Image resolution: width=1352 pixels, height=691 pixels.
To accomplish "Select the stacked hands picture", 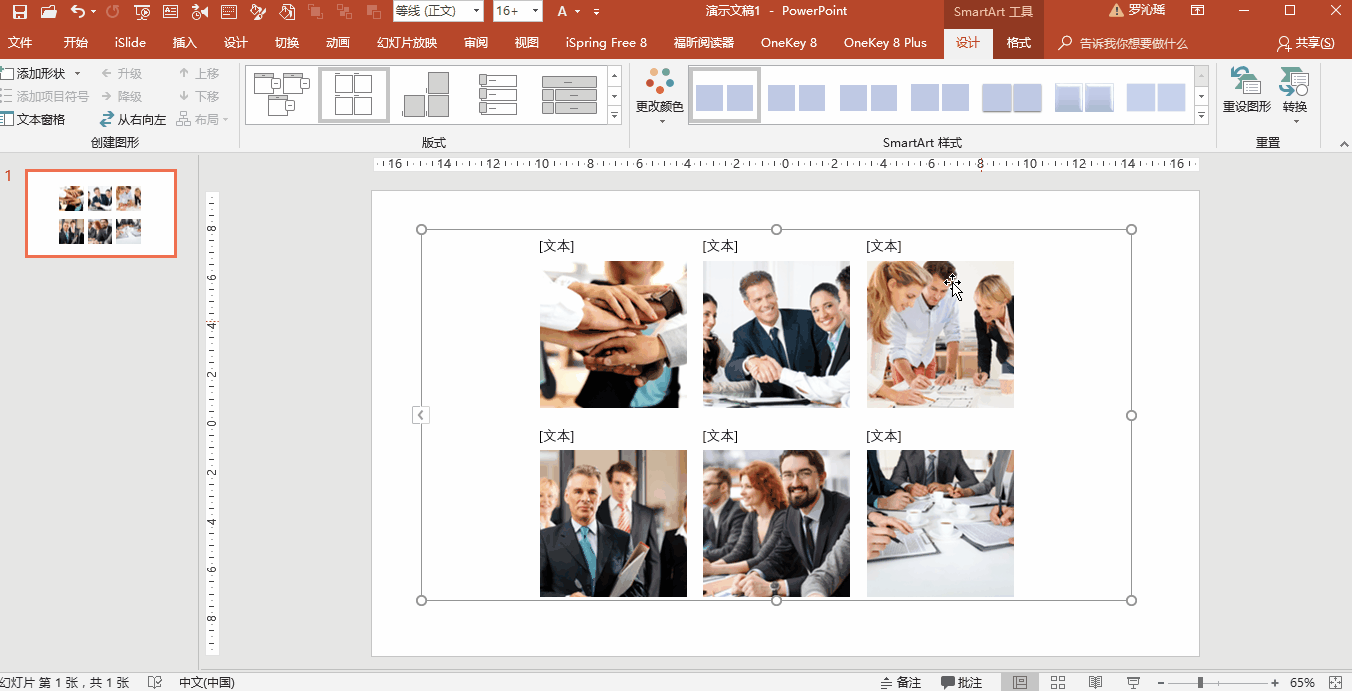I will pos(613,334).
